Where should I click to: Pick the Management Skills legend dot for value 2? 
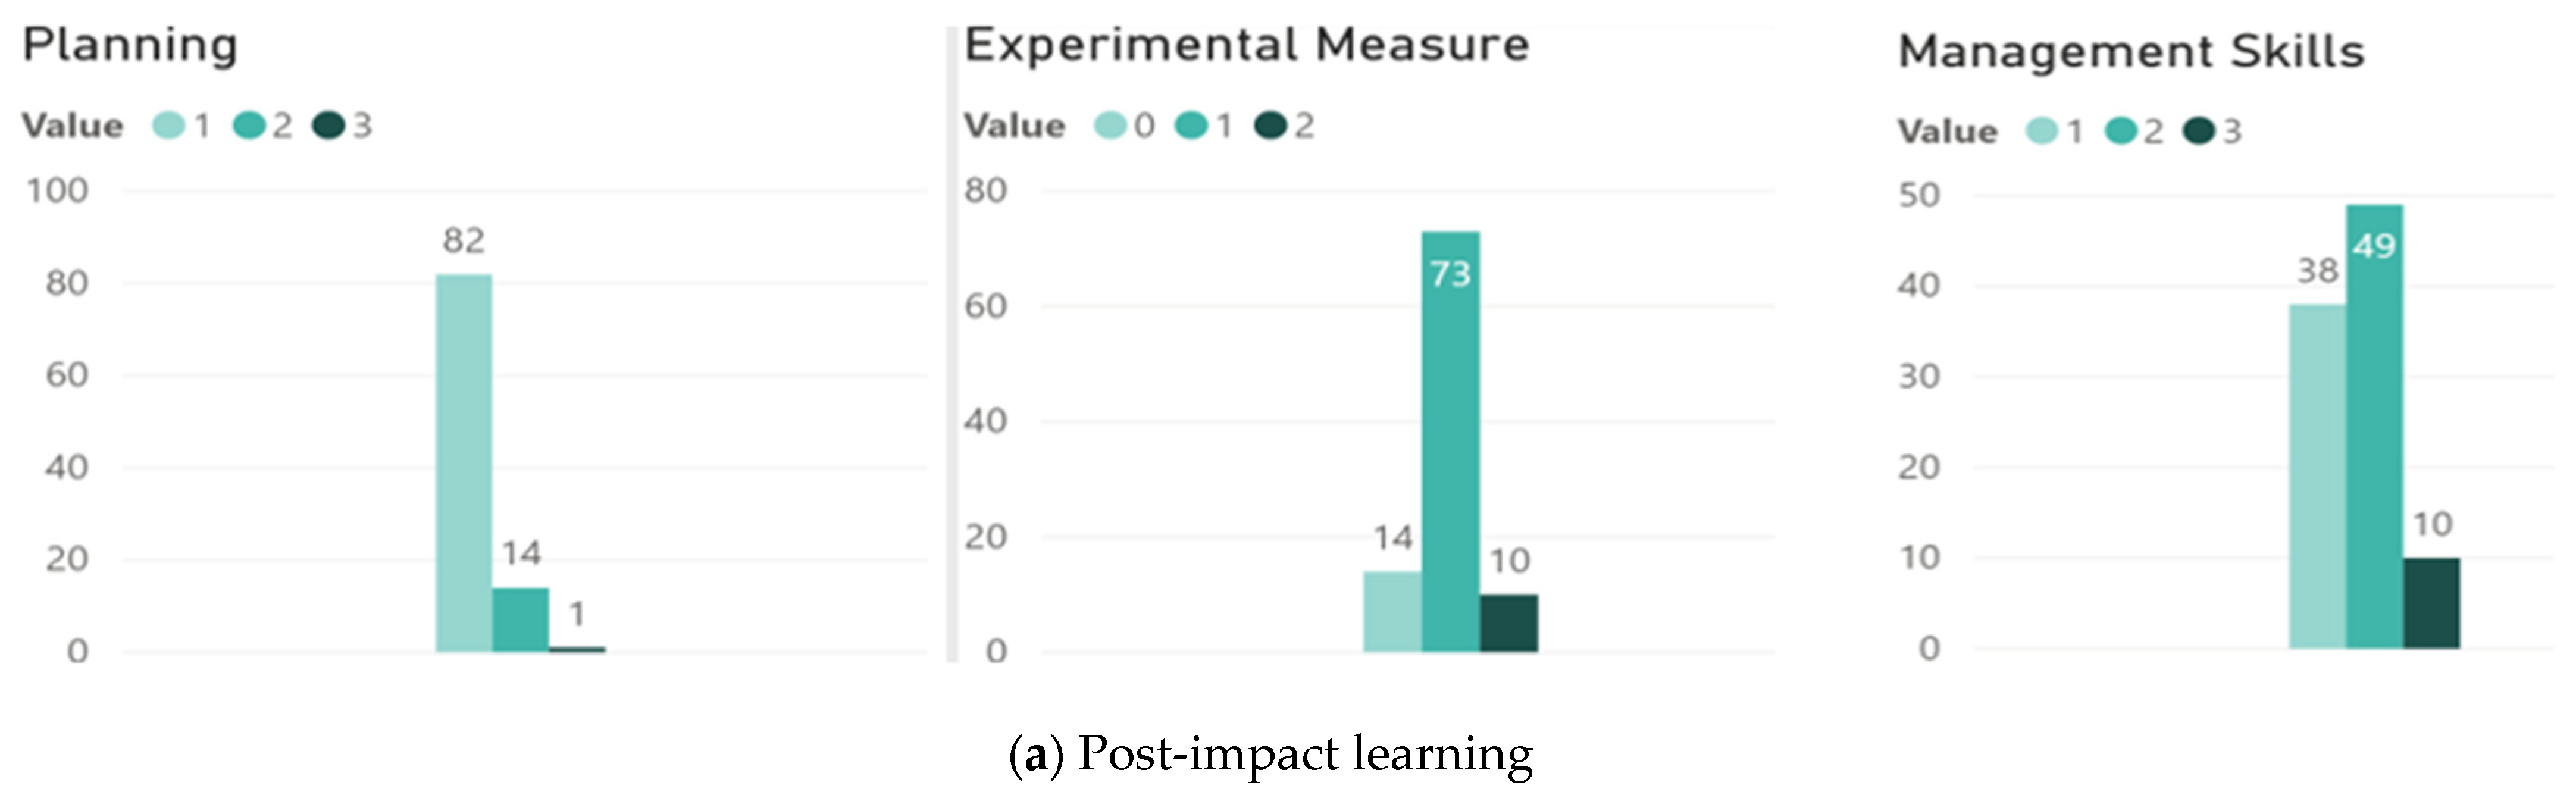click(2120, 131)
